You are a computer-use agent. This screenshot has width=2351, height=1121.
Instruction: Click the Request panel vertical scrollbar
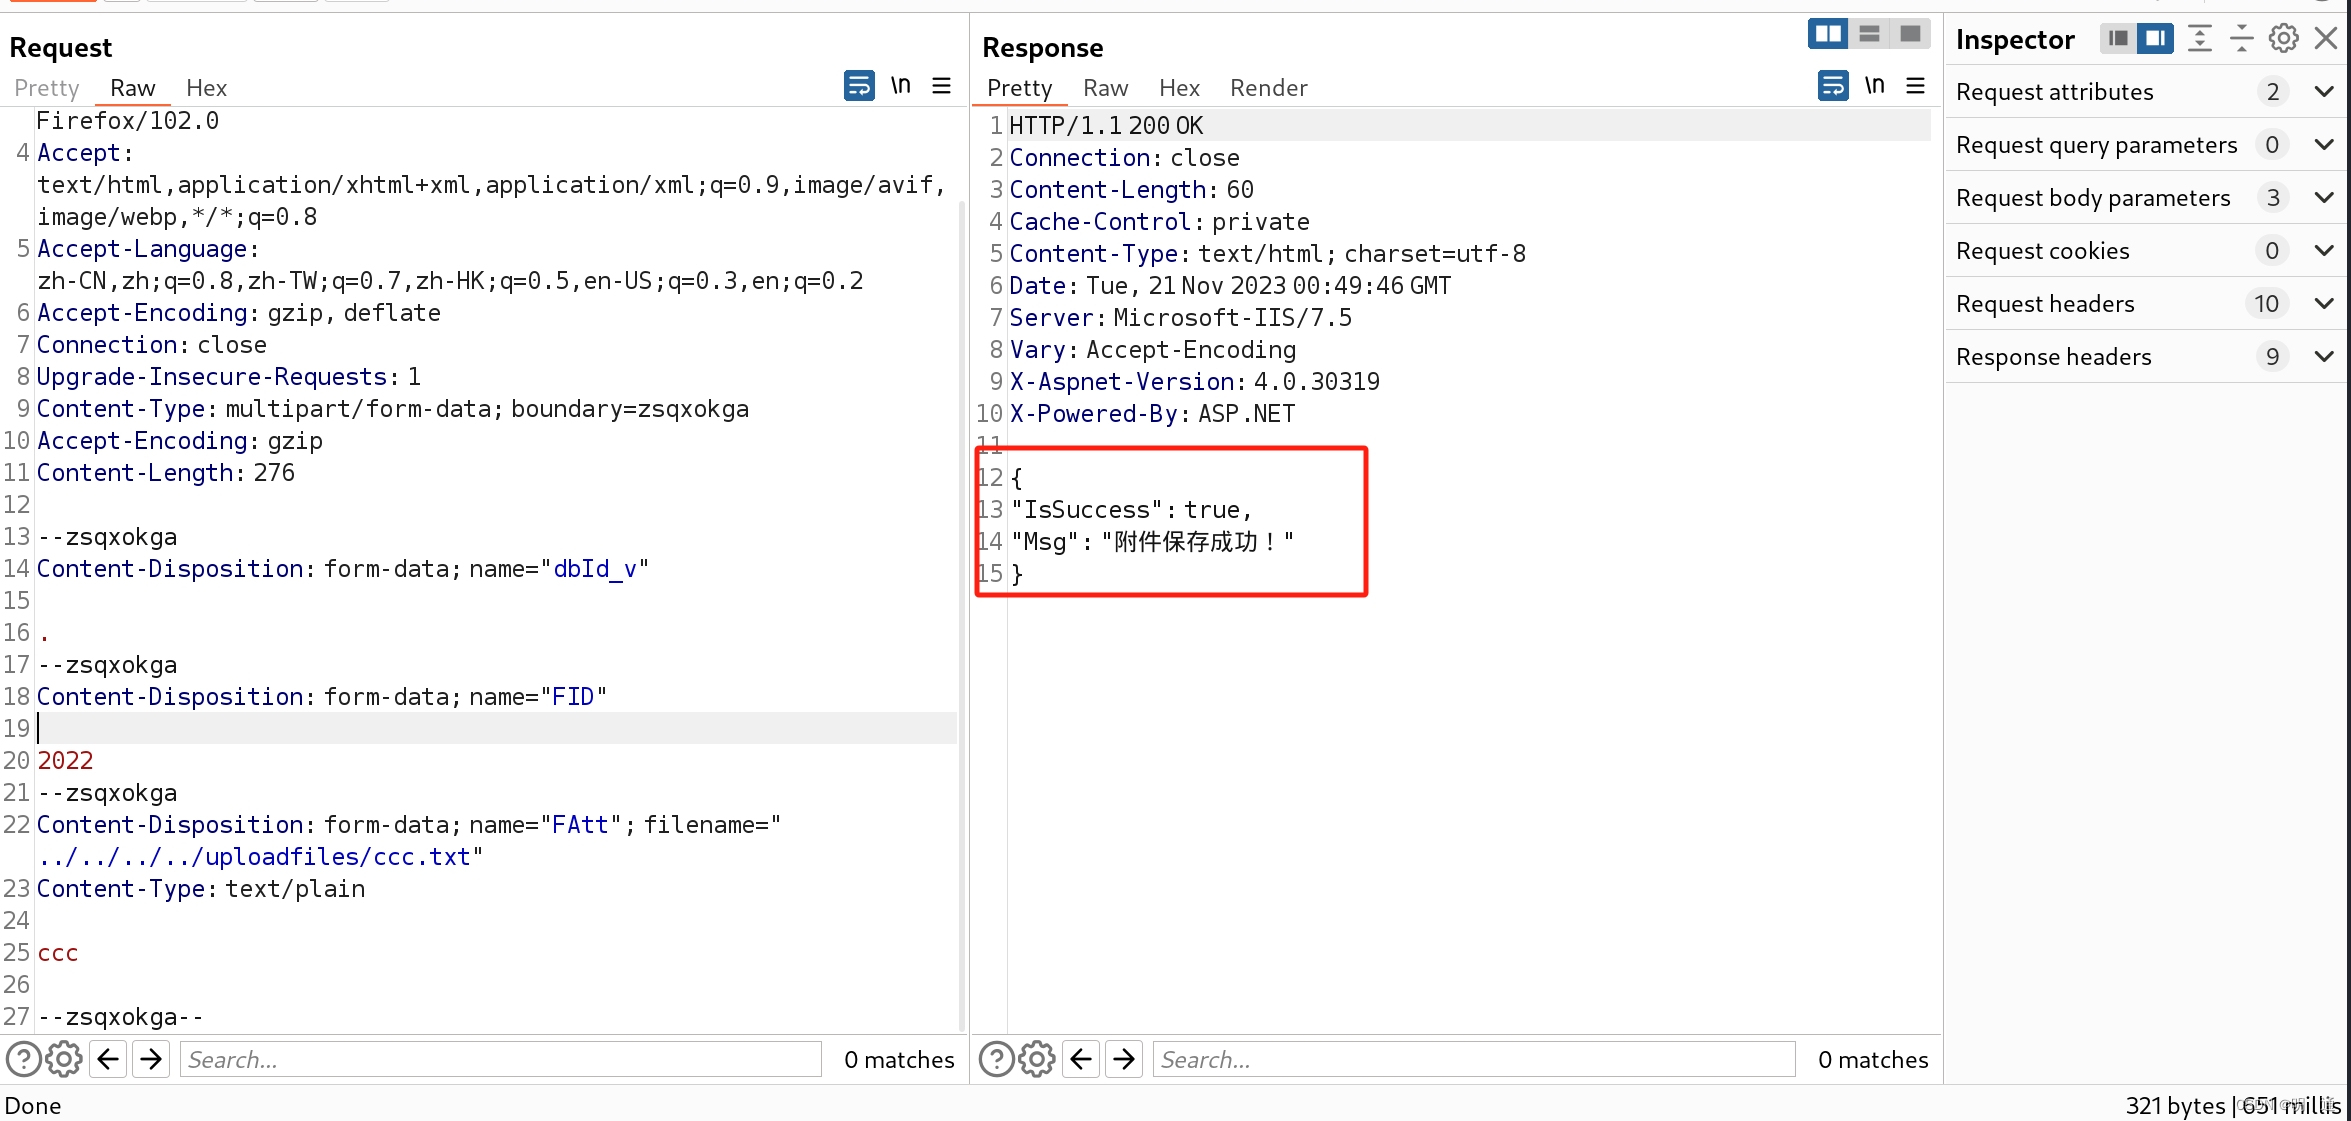coord(962,615)
